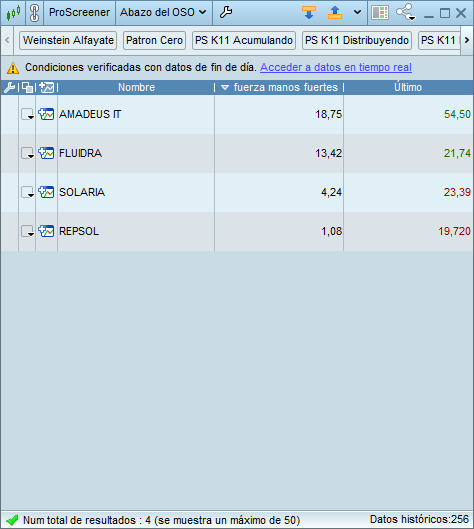The image size is (474, 529).
Task: Select the REPSOL name cell
Action: coord(136,231)
